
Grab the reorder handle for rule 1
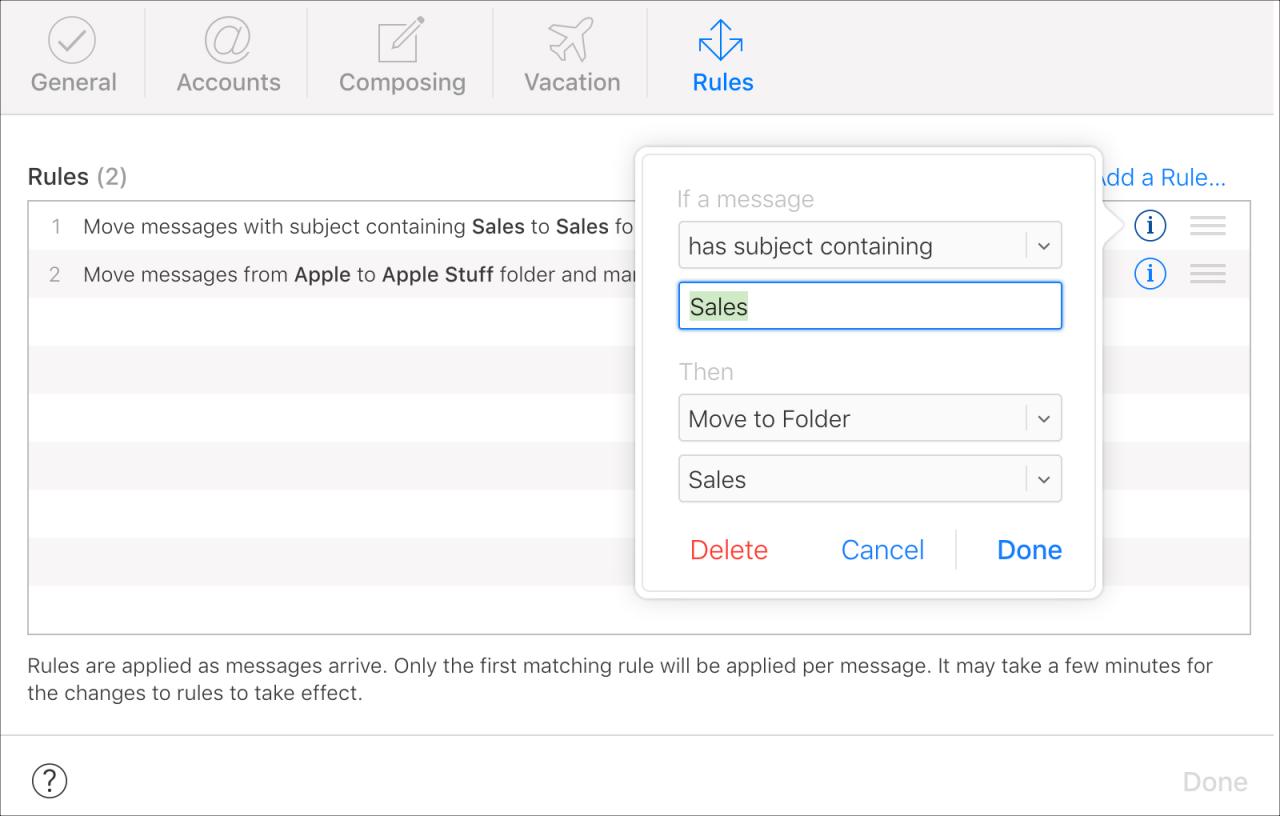pos(1208,226)
